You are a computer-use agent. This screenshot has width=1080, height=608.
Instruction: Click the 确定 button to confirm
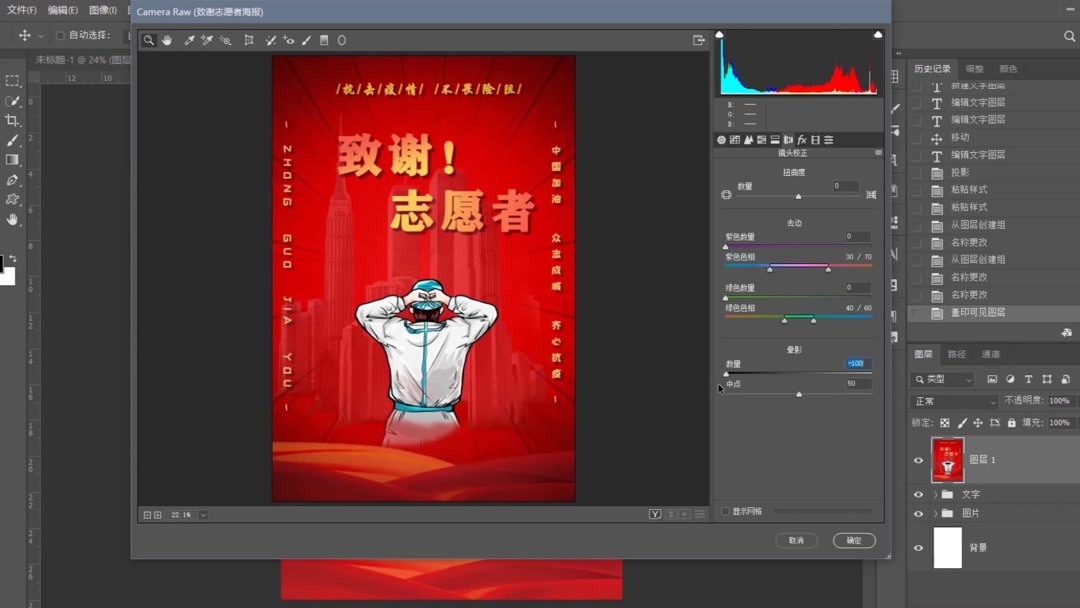[x=853, y=540]
